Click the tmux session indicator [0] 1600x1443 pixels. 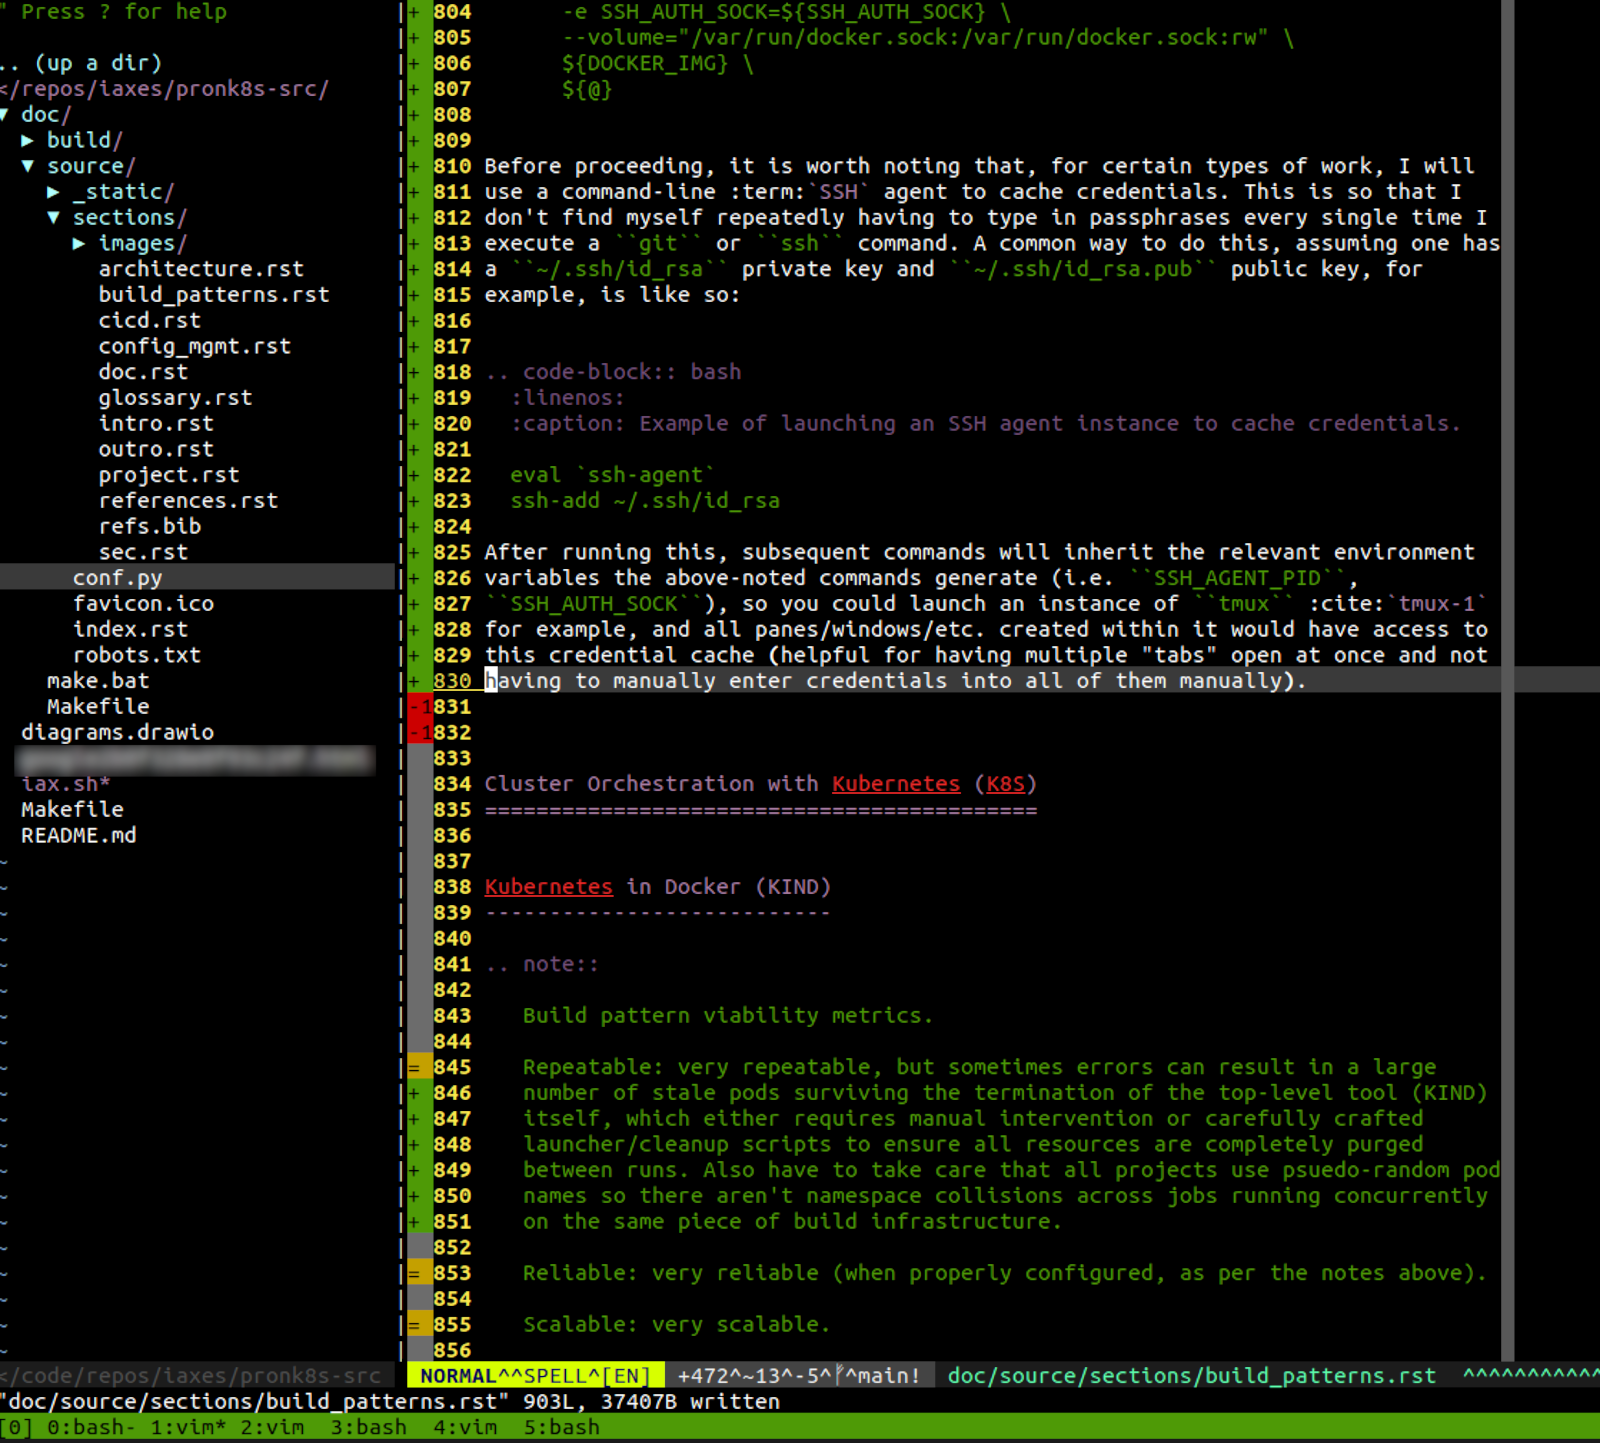(x=15, y=1428)
